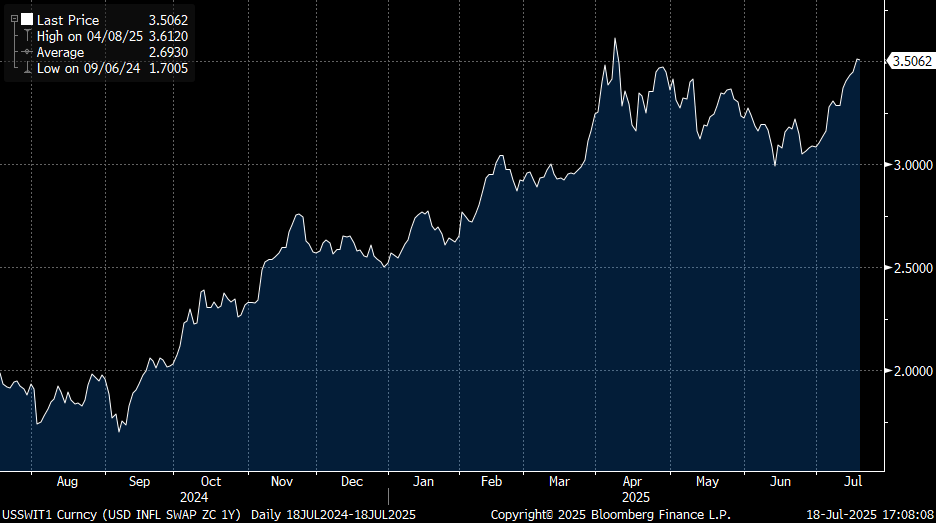Select the Low marker icon in legend
The image size is (936, 523).
pos(27,68)
